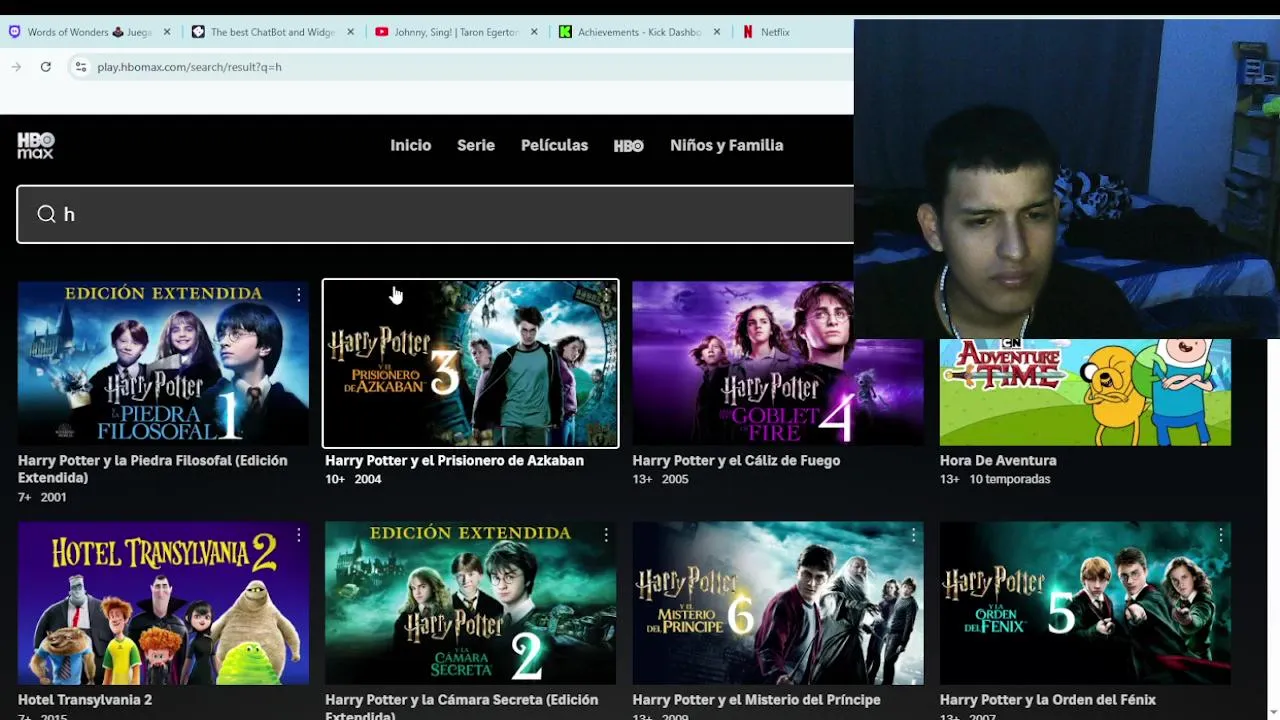This screenshot has height=720, width=1280.
Task: Close The best ChatBot tab
Action: [350, 32]
